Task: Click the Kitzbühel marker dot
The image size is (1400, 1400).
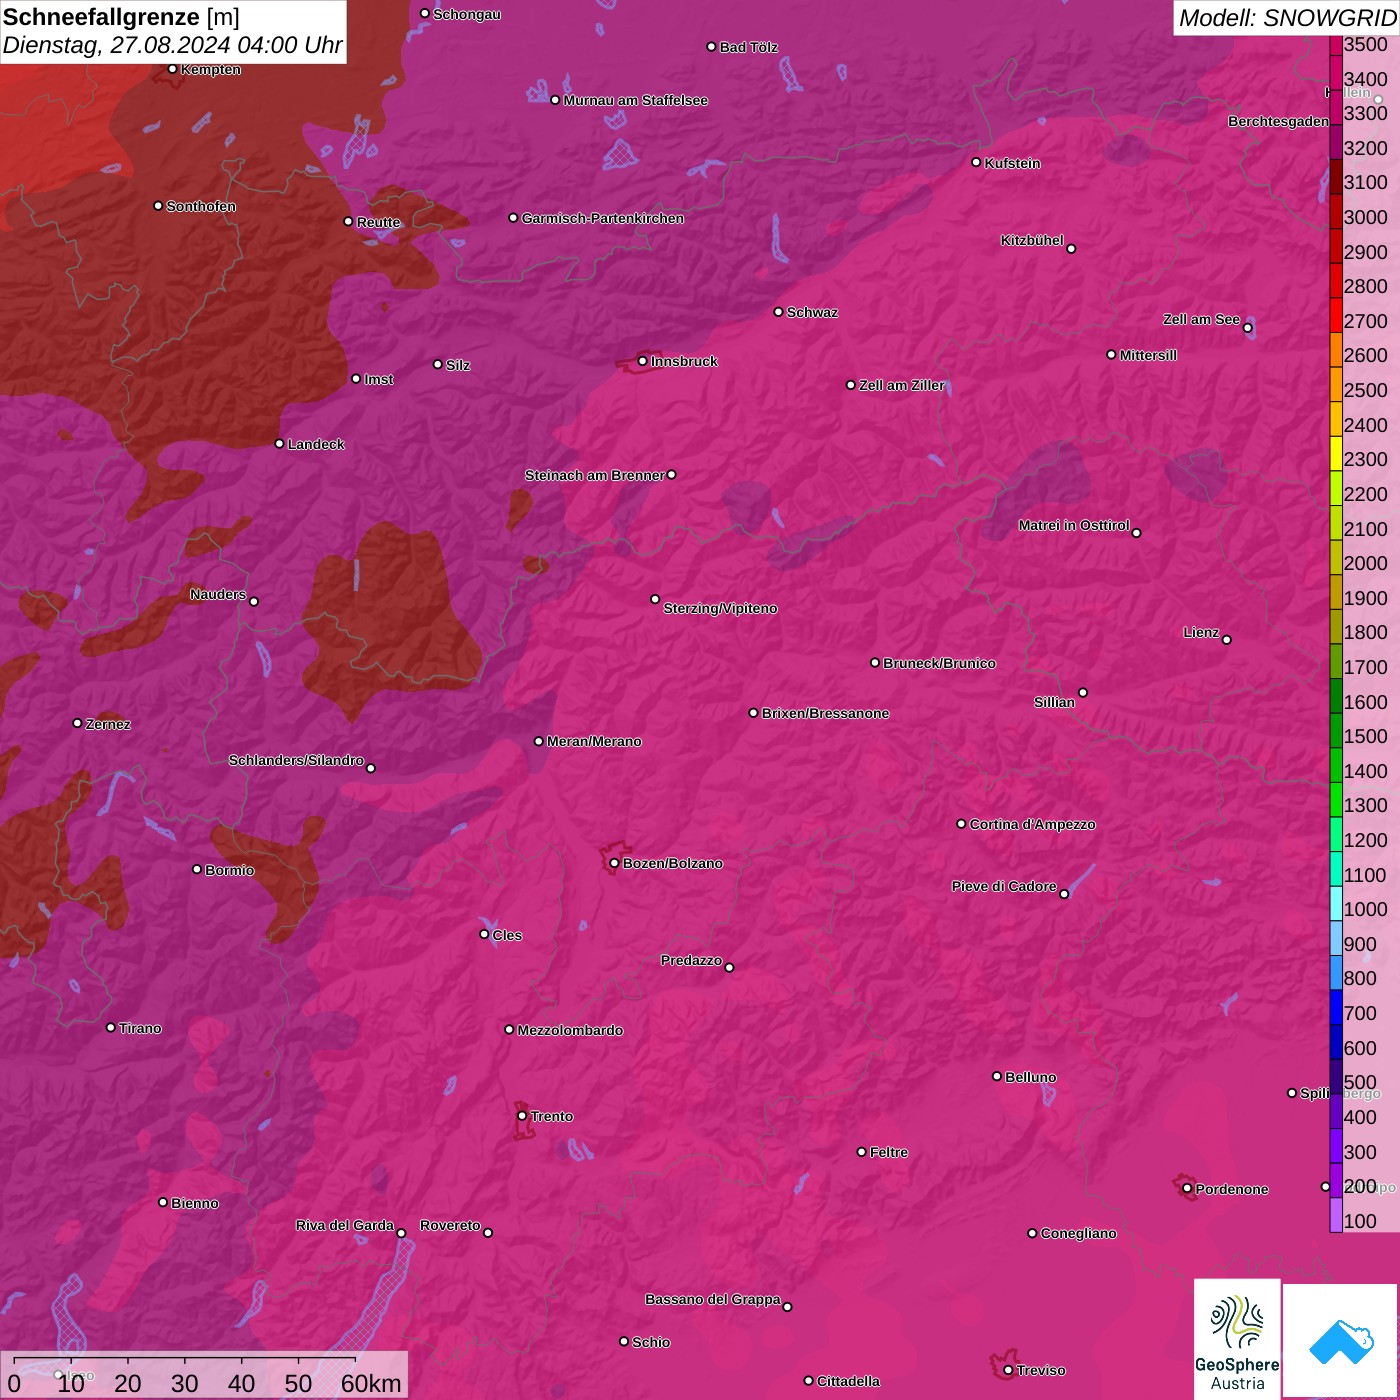Action: tap(1071, 248)
